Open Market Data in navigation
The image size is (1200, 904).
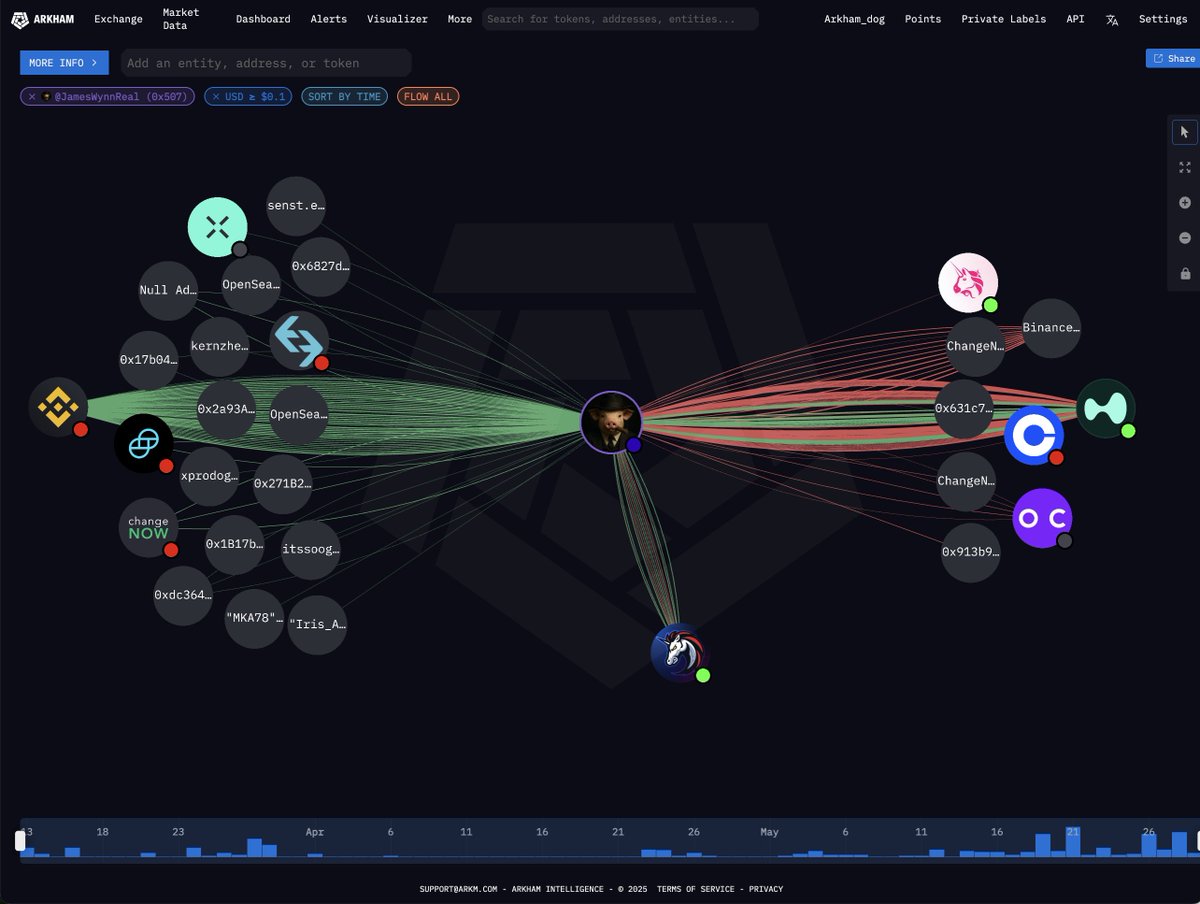click(x=181, y=19)
